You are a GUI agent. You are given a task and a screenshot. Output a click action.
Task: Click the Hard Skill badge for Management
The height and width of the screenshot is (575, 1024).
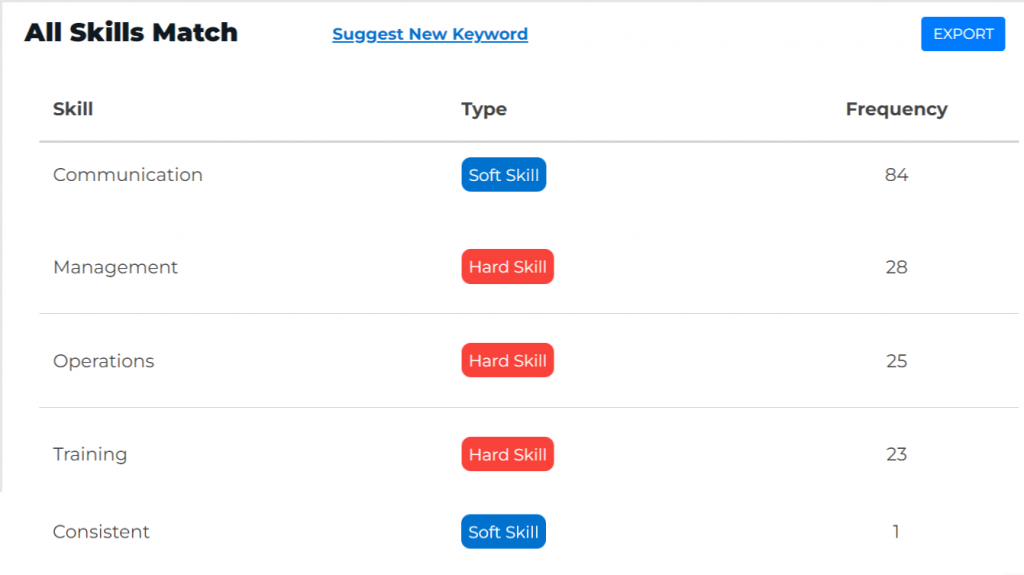(507, 267)
